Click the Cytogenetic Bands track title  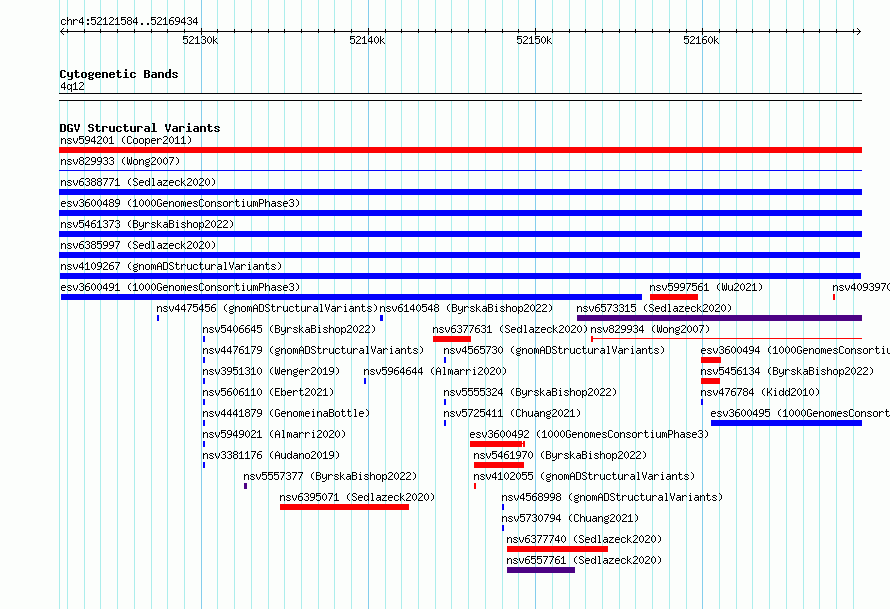119,74
